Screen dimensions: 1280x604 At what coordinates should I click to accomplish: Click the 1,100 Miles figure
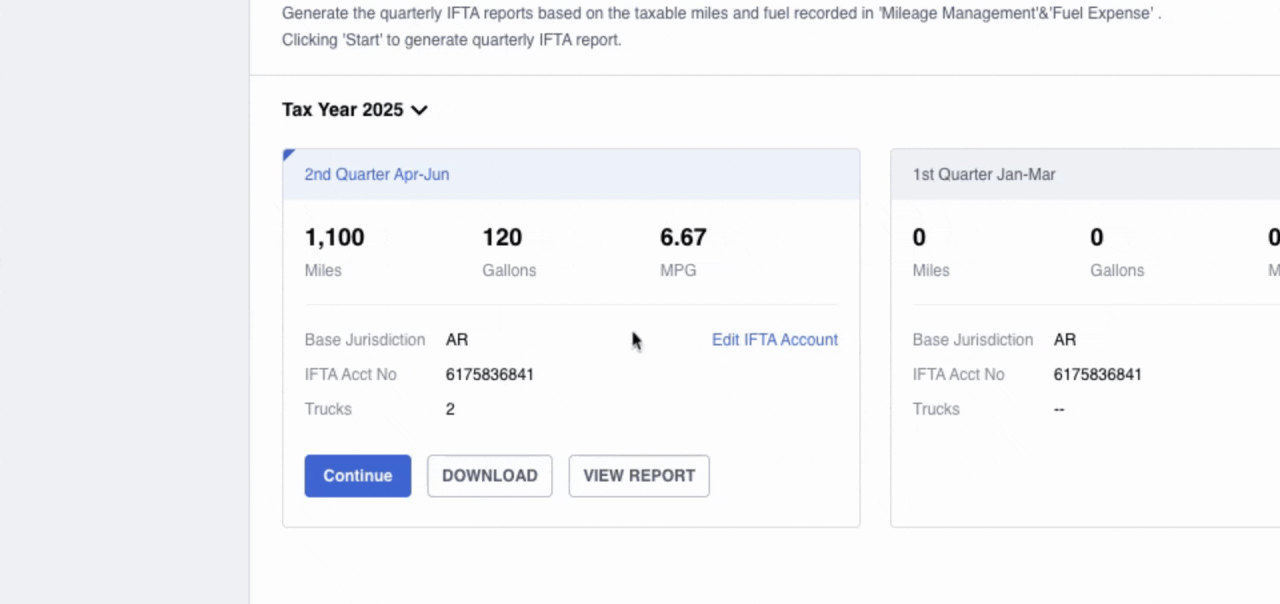(334, 238)
